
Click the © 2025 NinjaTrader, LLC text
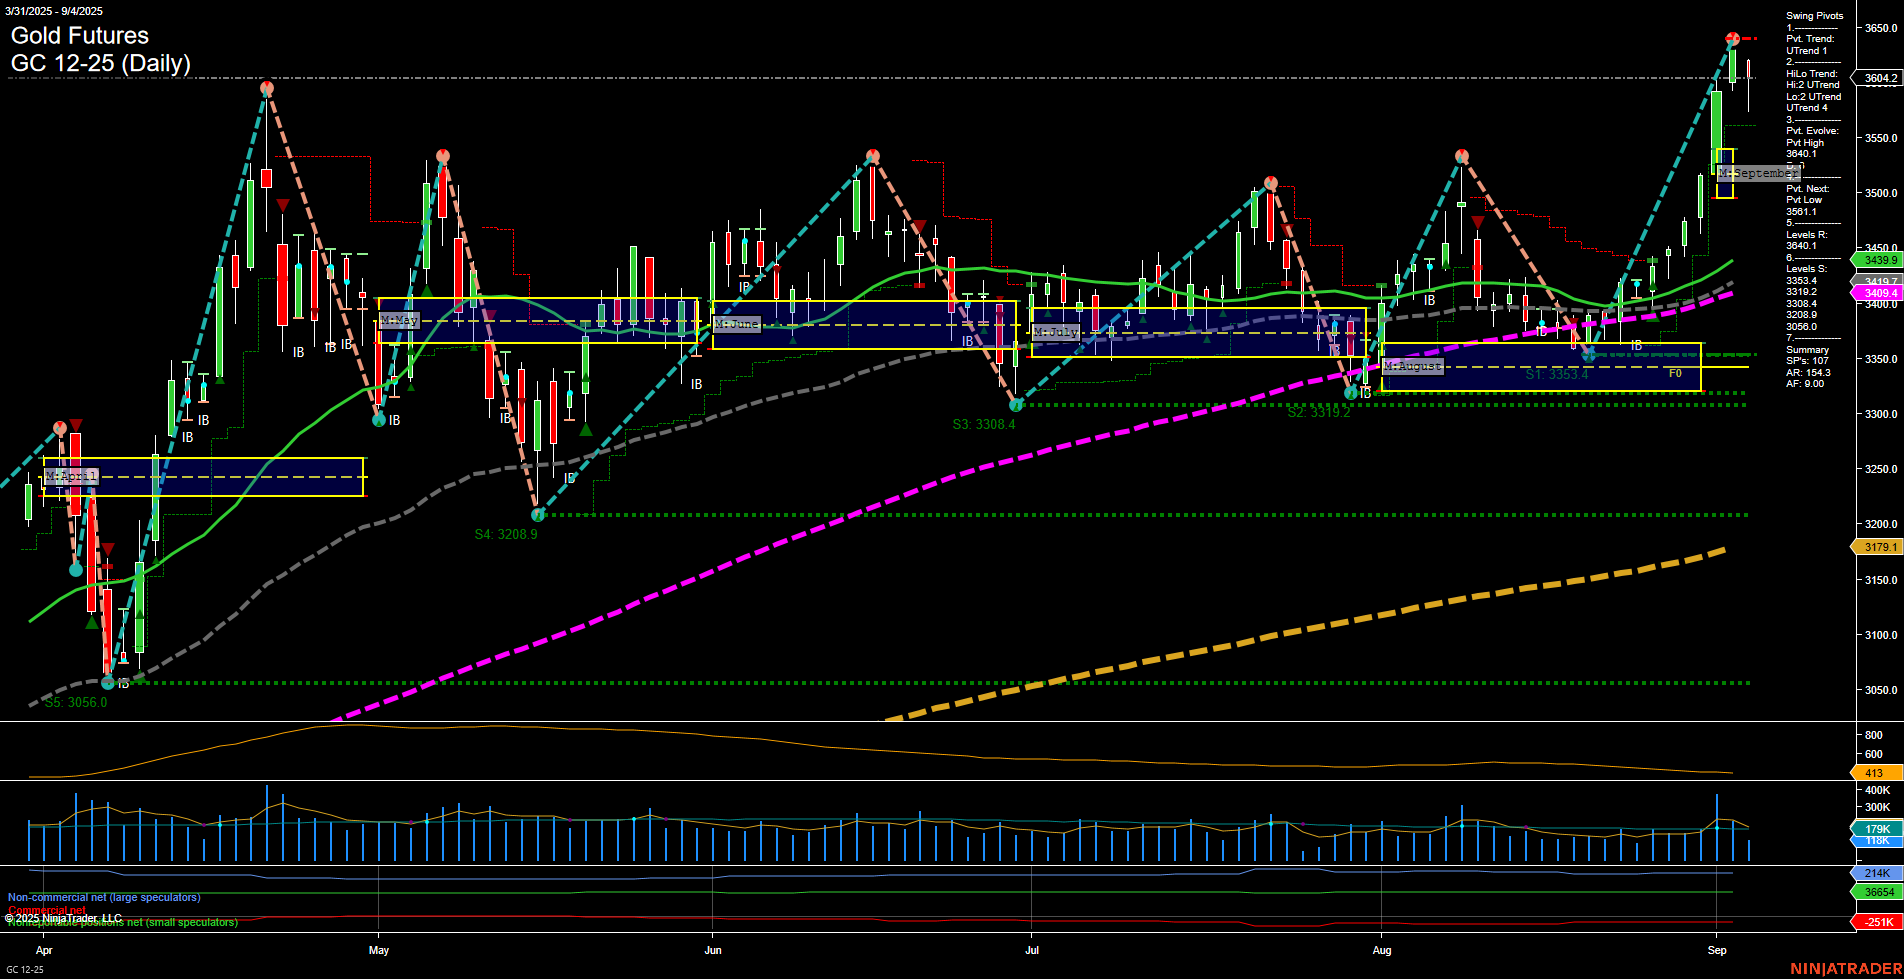point(64,917)
